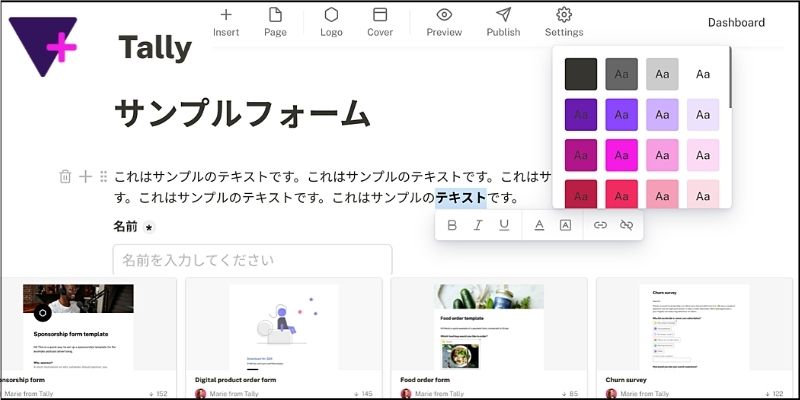Select the bright violet Aa swatch
Viewport: 800px width, 400px height.
pos(621,115)
